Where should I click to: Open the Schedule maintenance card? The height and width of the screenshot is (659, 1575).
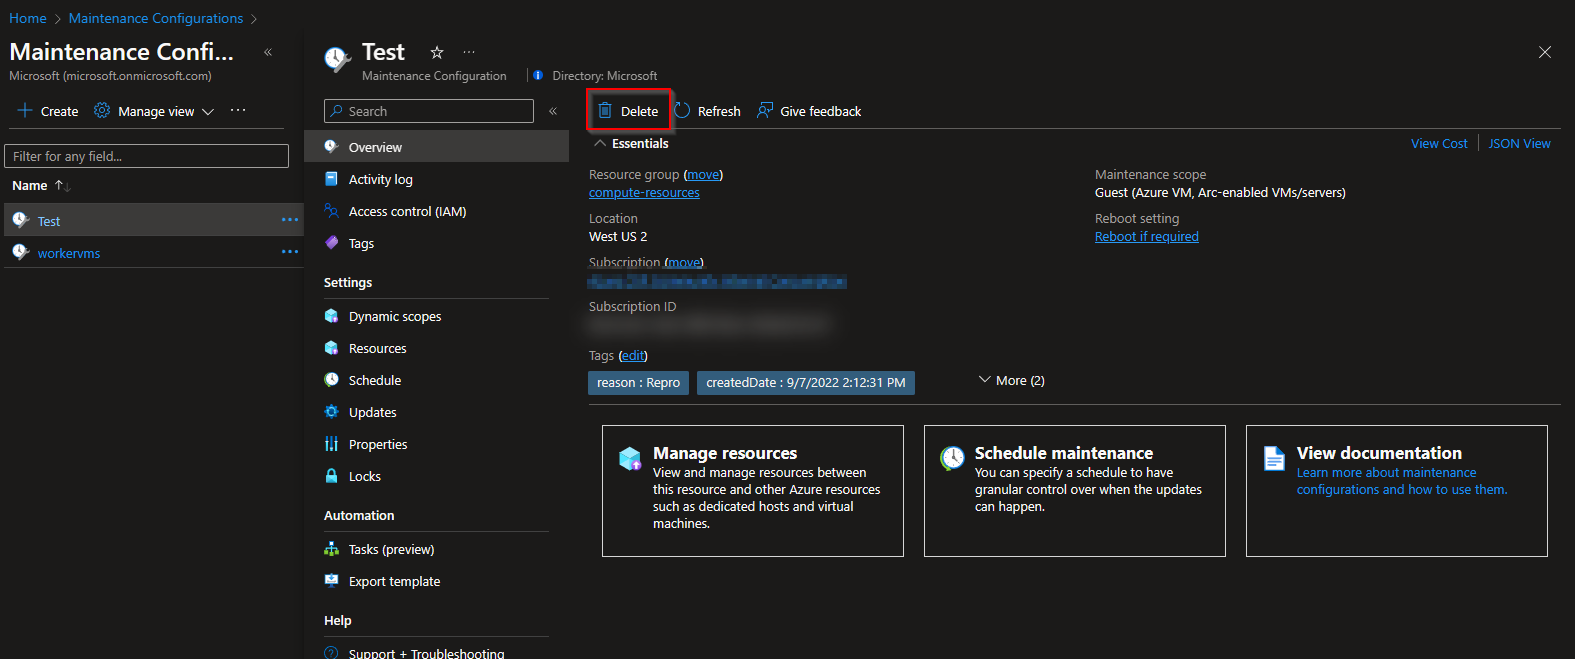(1074, 491)
